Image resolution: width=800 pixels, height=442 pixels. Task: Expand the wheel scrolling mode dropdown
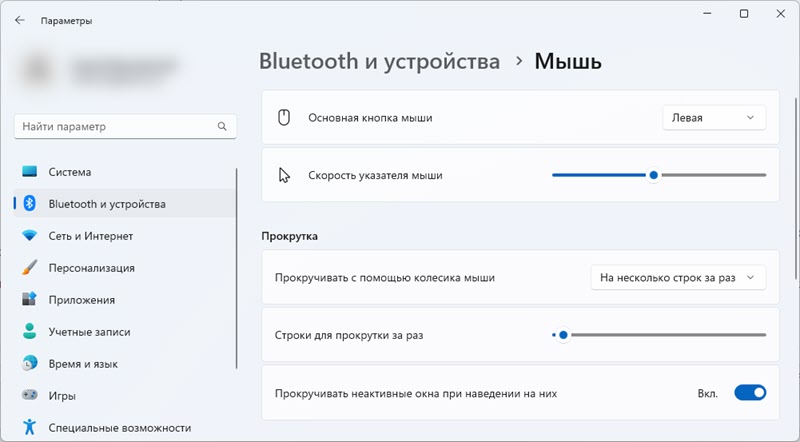(678, 277)
